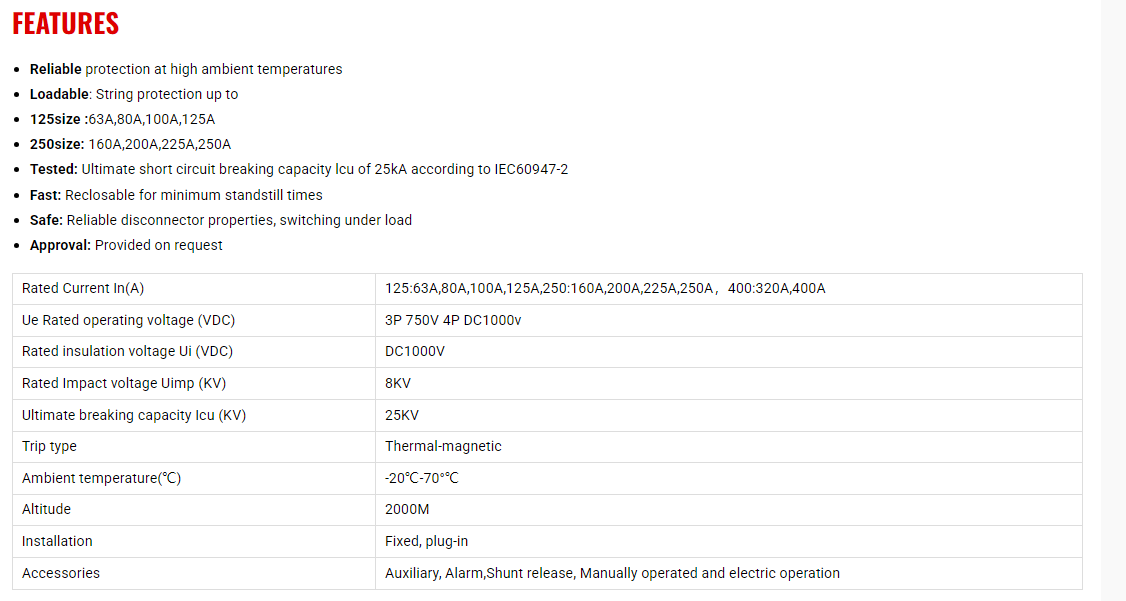This screenshot has height=601, width=1126.
Task: Click the Tested bullet mentioning IEC60947-2
Action: point(299,169)
